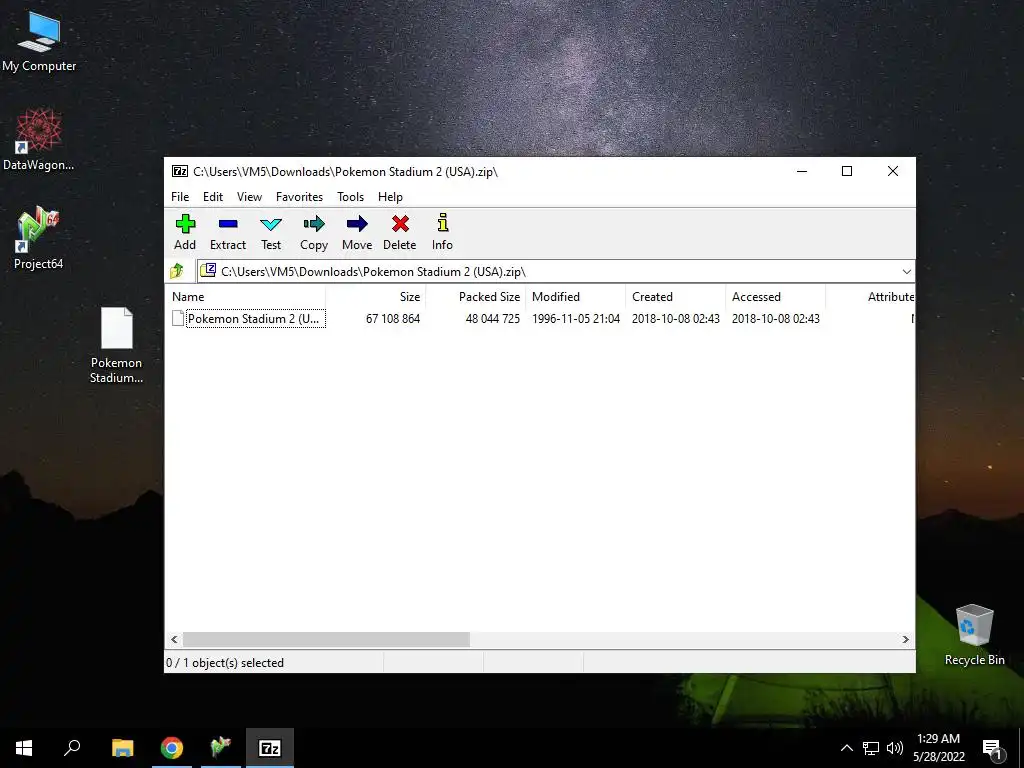
Task: Maximize the 7-Zip window
Action: tap(847, 171)
